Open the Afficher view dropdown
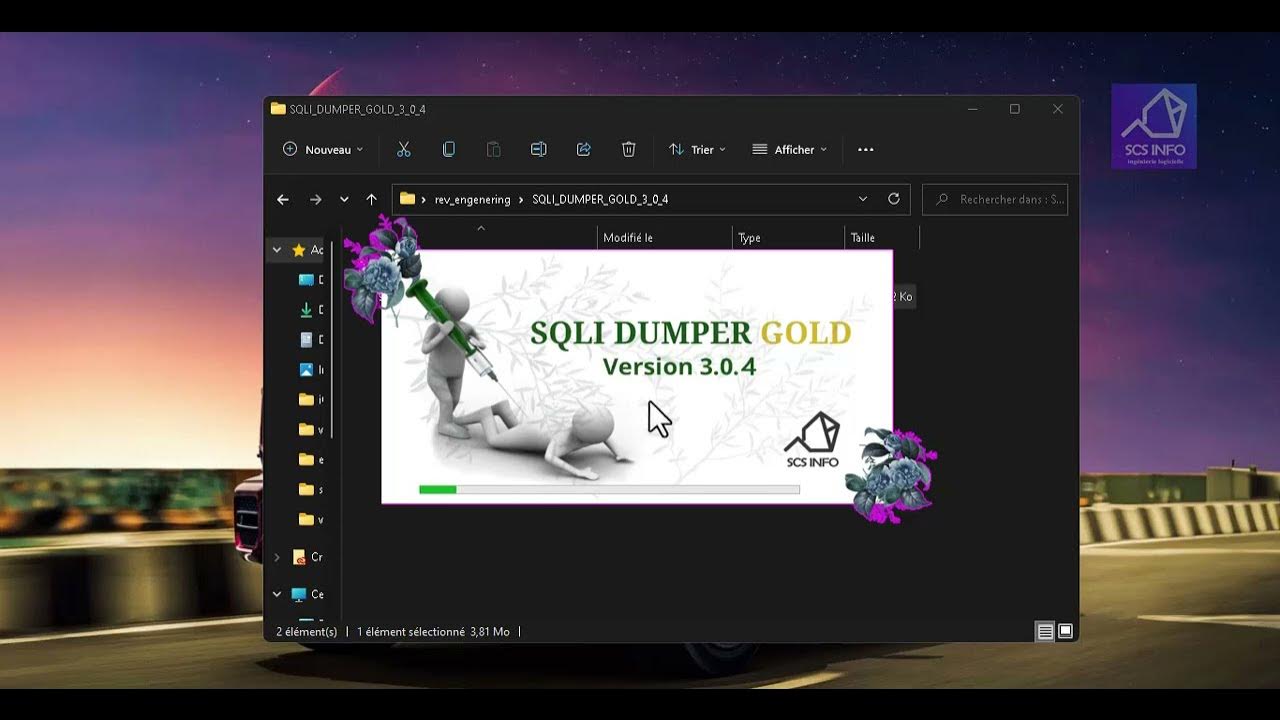Image resolution: width=1280 pixels, height=720 pixels. coord(790,149)
